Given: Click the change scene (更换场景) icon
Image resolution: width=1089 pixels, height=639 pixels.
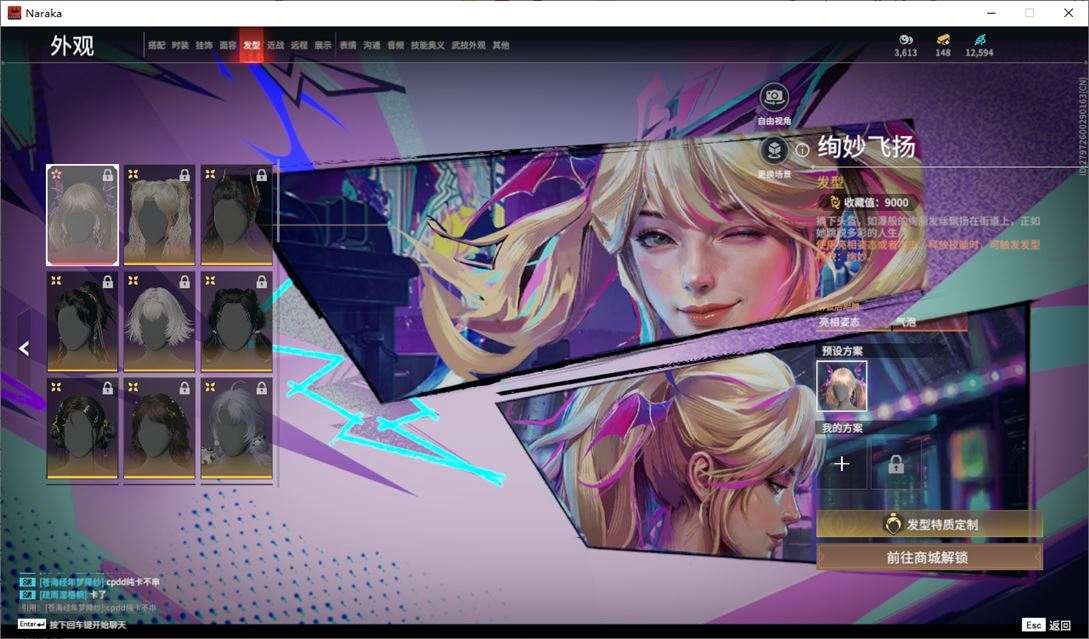Looking at the screenshot, I should point(774,150).
